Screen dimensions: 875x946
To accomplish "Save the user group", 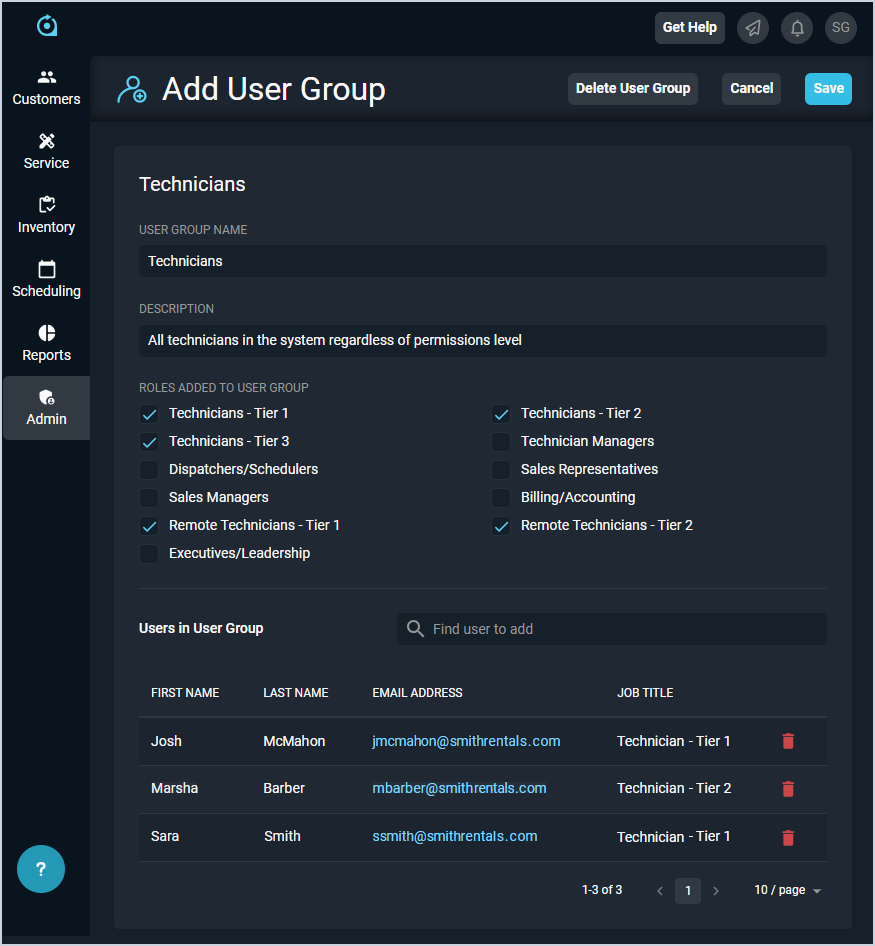I will (827, 88).
